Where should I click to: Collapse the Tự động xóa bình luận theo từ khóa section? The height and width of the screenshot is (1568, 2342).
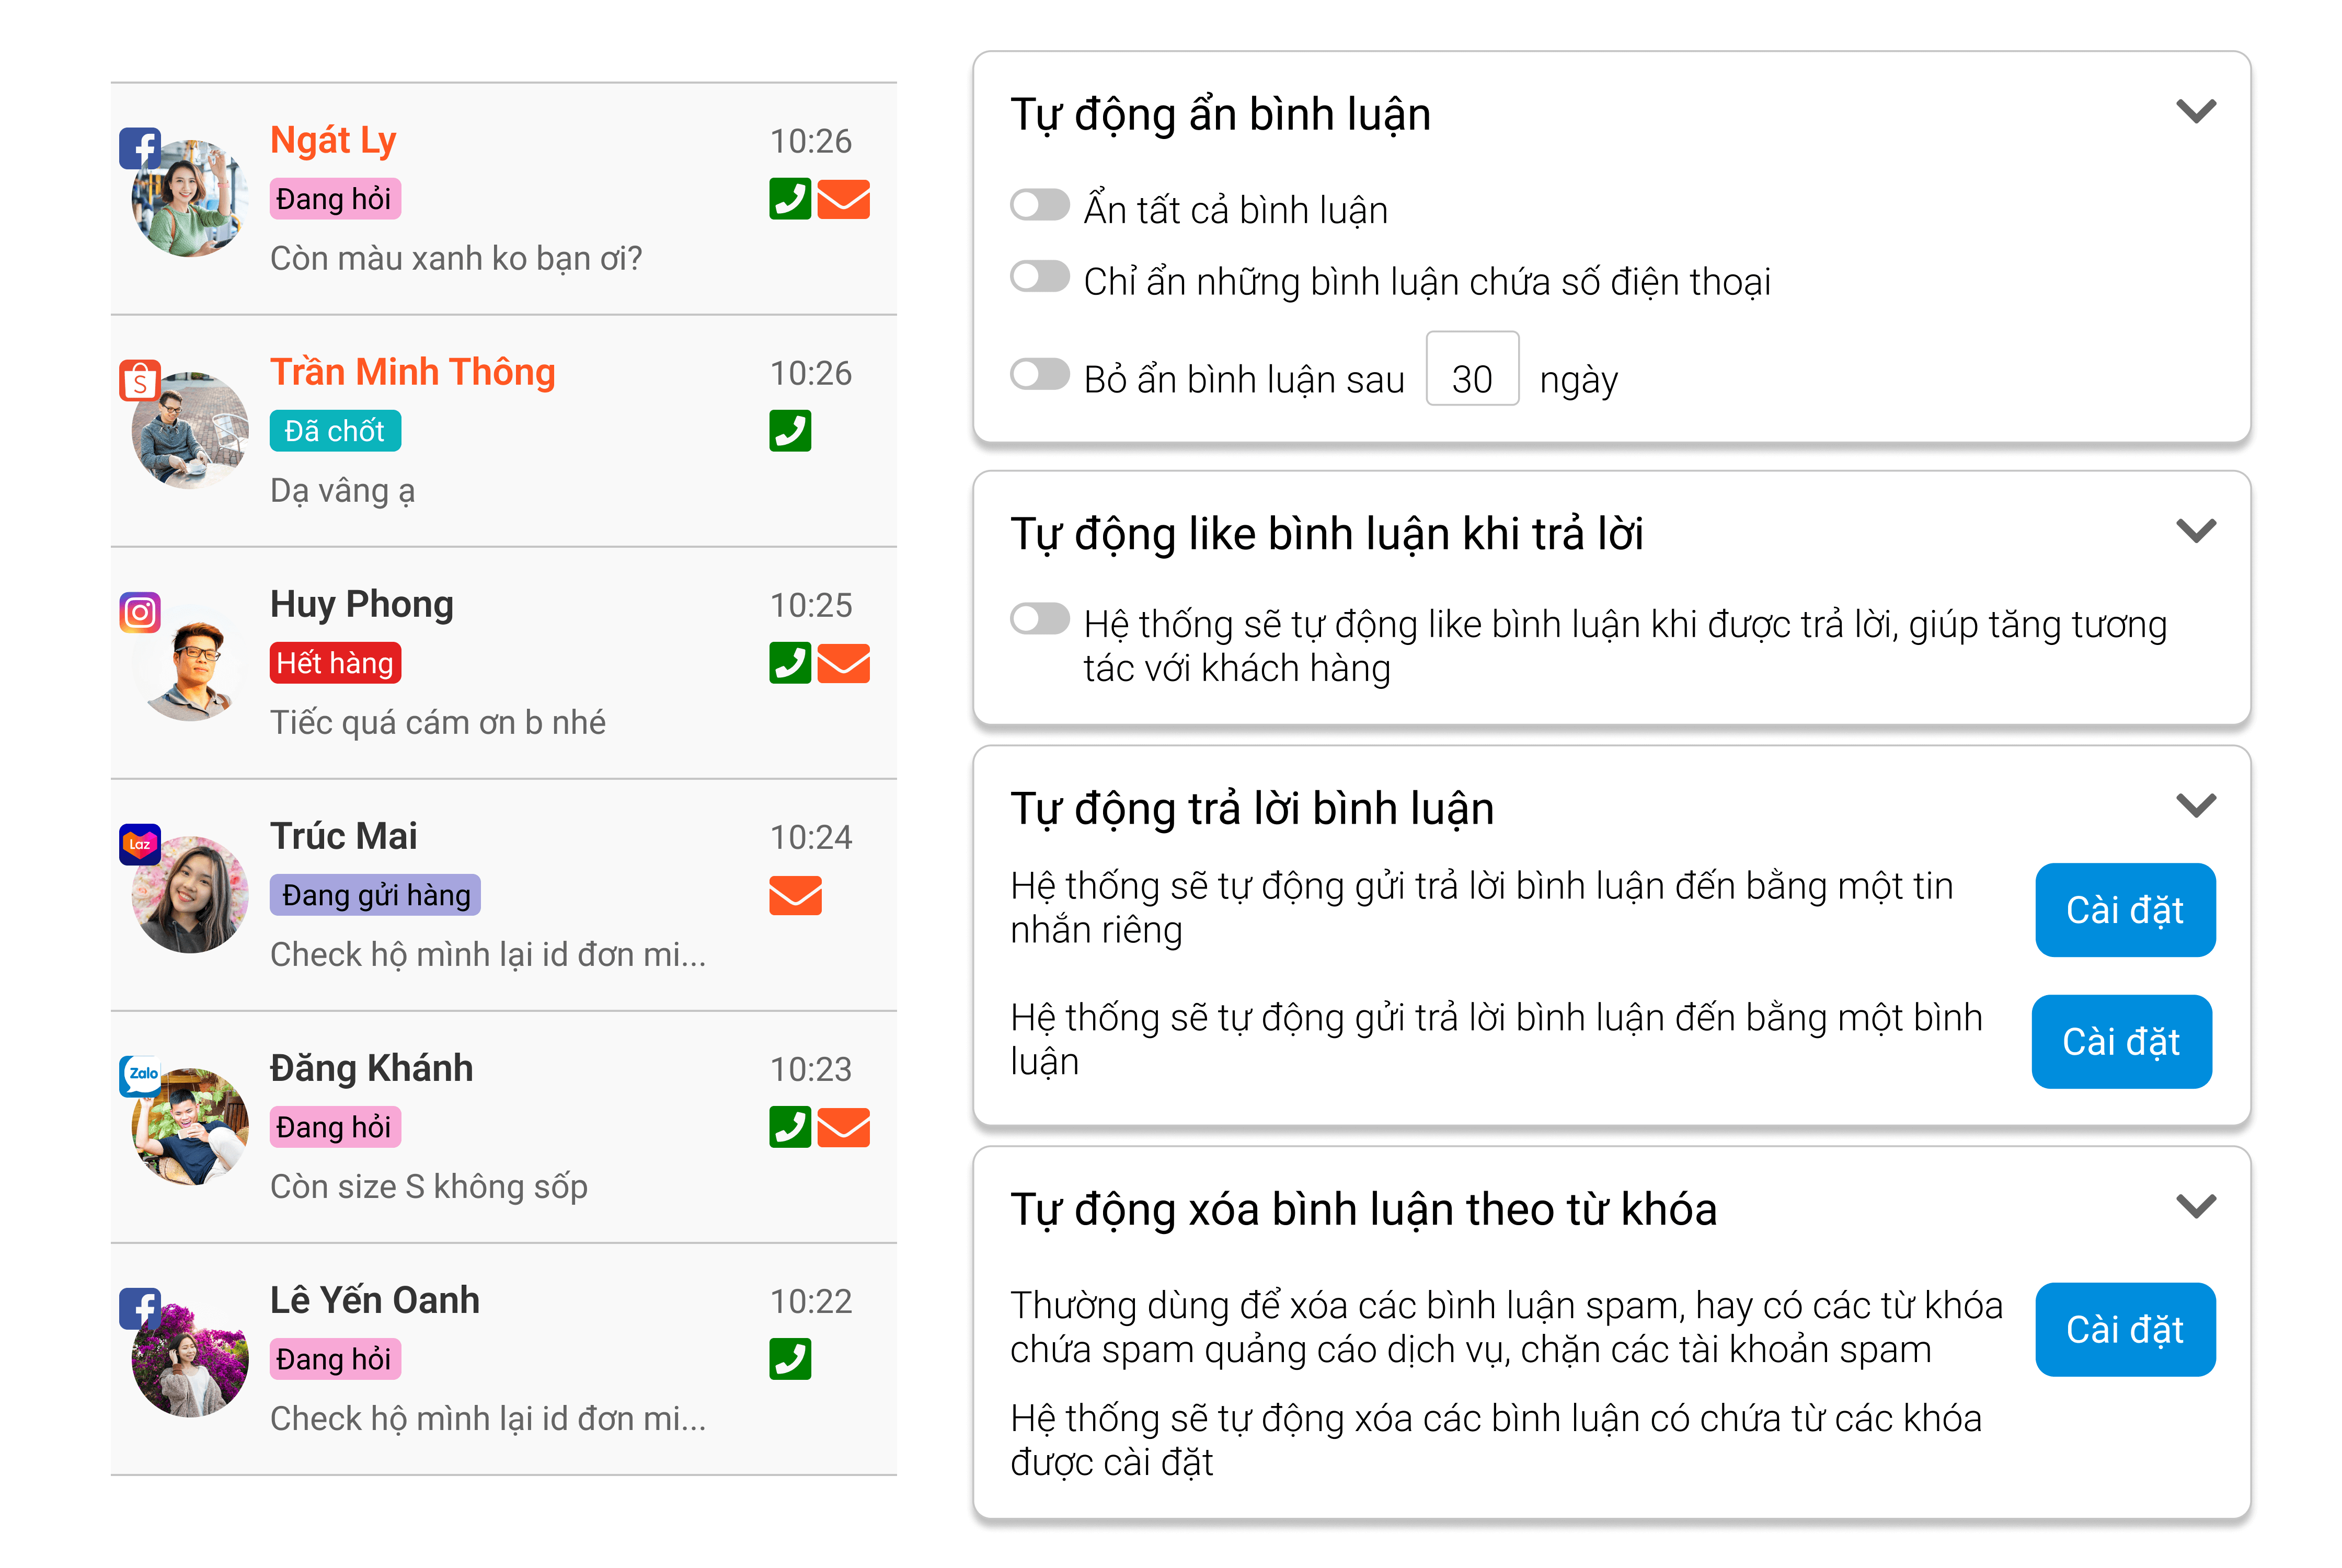(x=2196, y=1205)
